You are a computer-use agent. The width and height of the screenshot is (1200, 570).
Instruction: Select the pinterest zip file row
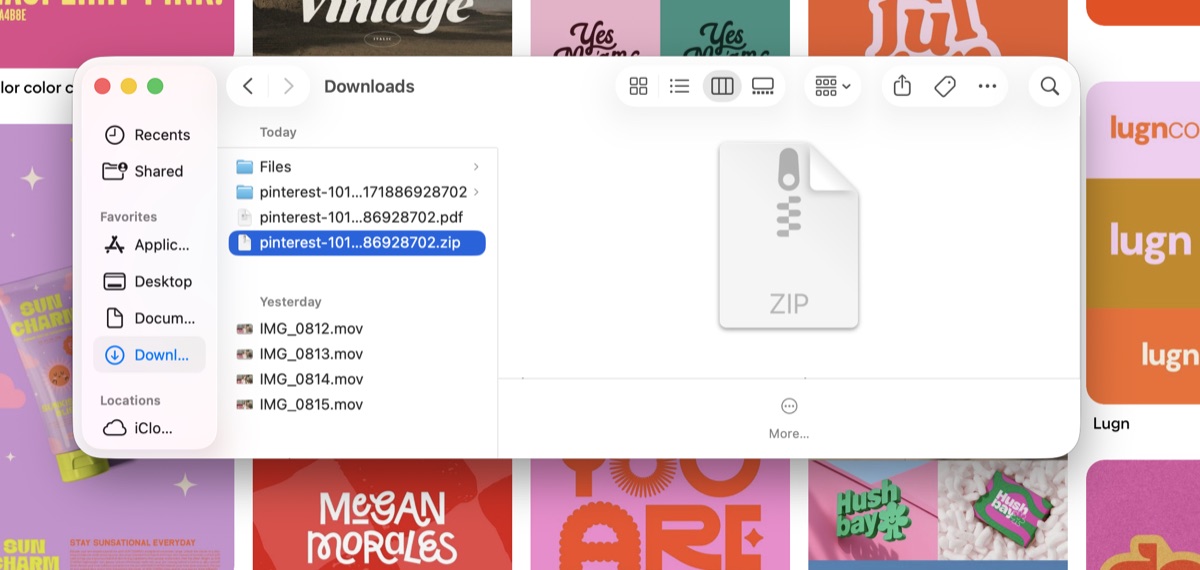pyautogui.click(x=357, y=242)
